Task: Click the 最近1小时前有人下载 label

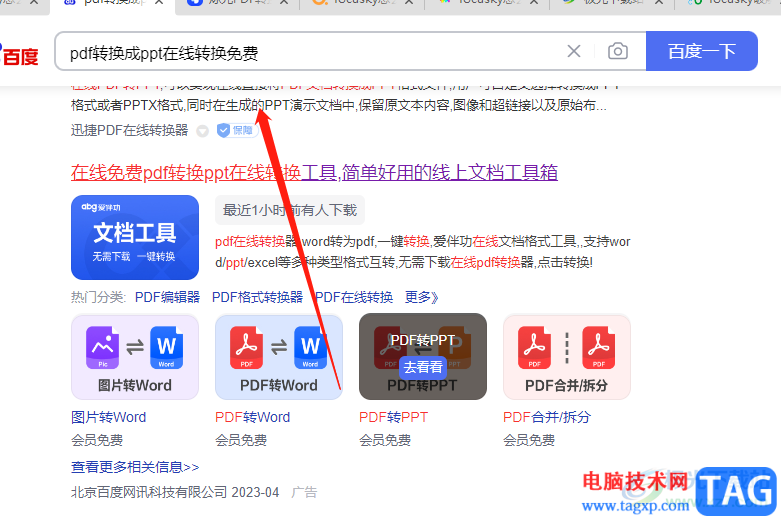Action: [290, 210]
